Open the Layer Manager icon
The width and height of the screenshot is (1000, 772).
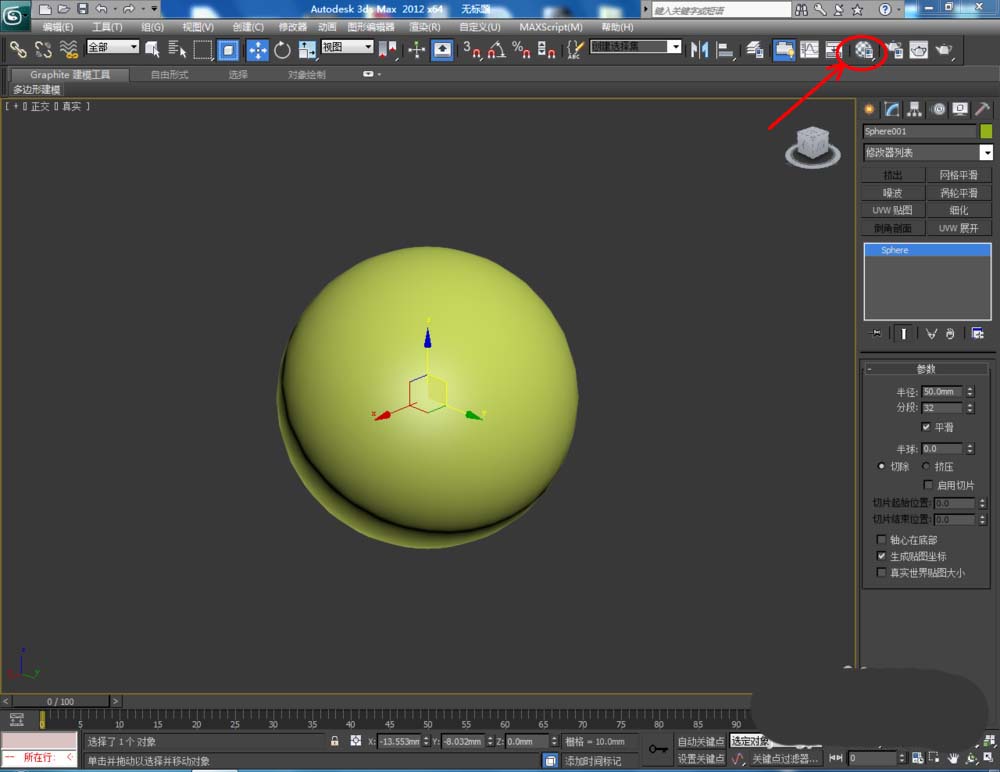(754, 49)
